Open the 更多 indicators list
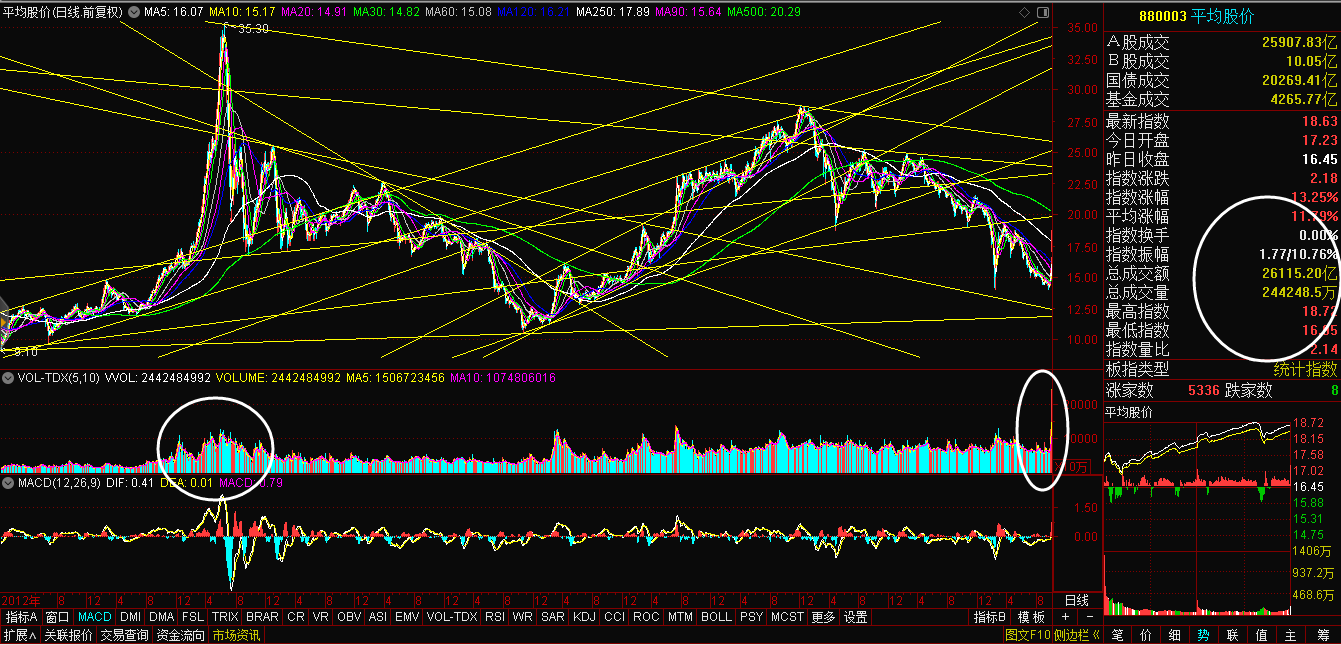The width and height of the screenshot is (1341, 645). [x=822, y=617]
